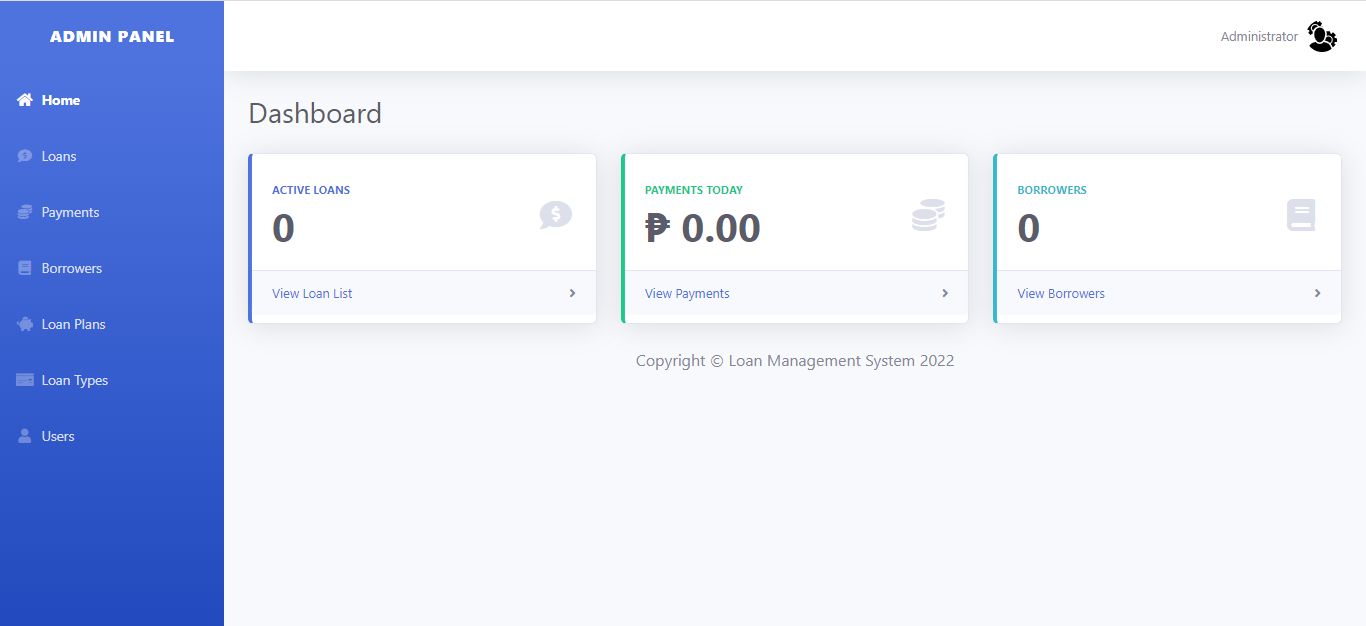1366x626 pixels.
Task: Click the Administrator avatar icon
Action: (1321, 37)
